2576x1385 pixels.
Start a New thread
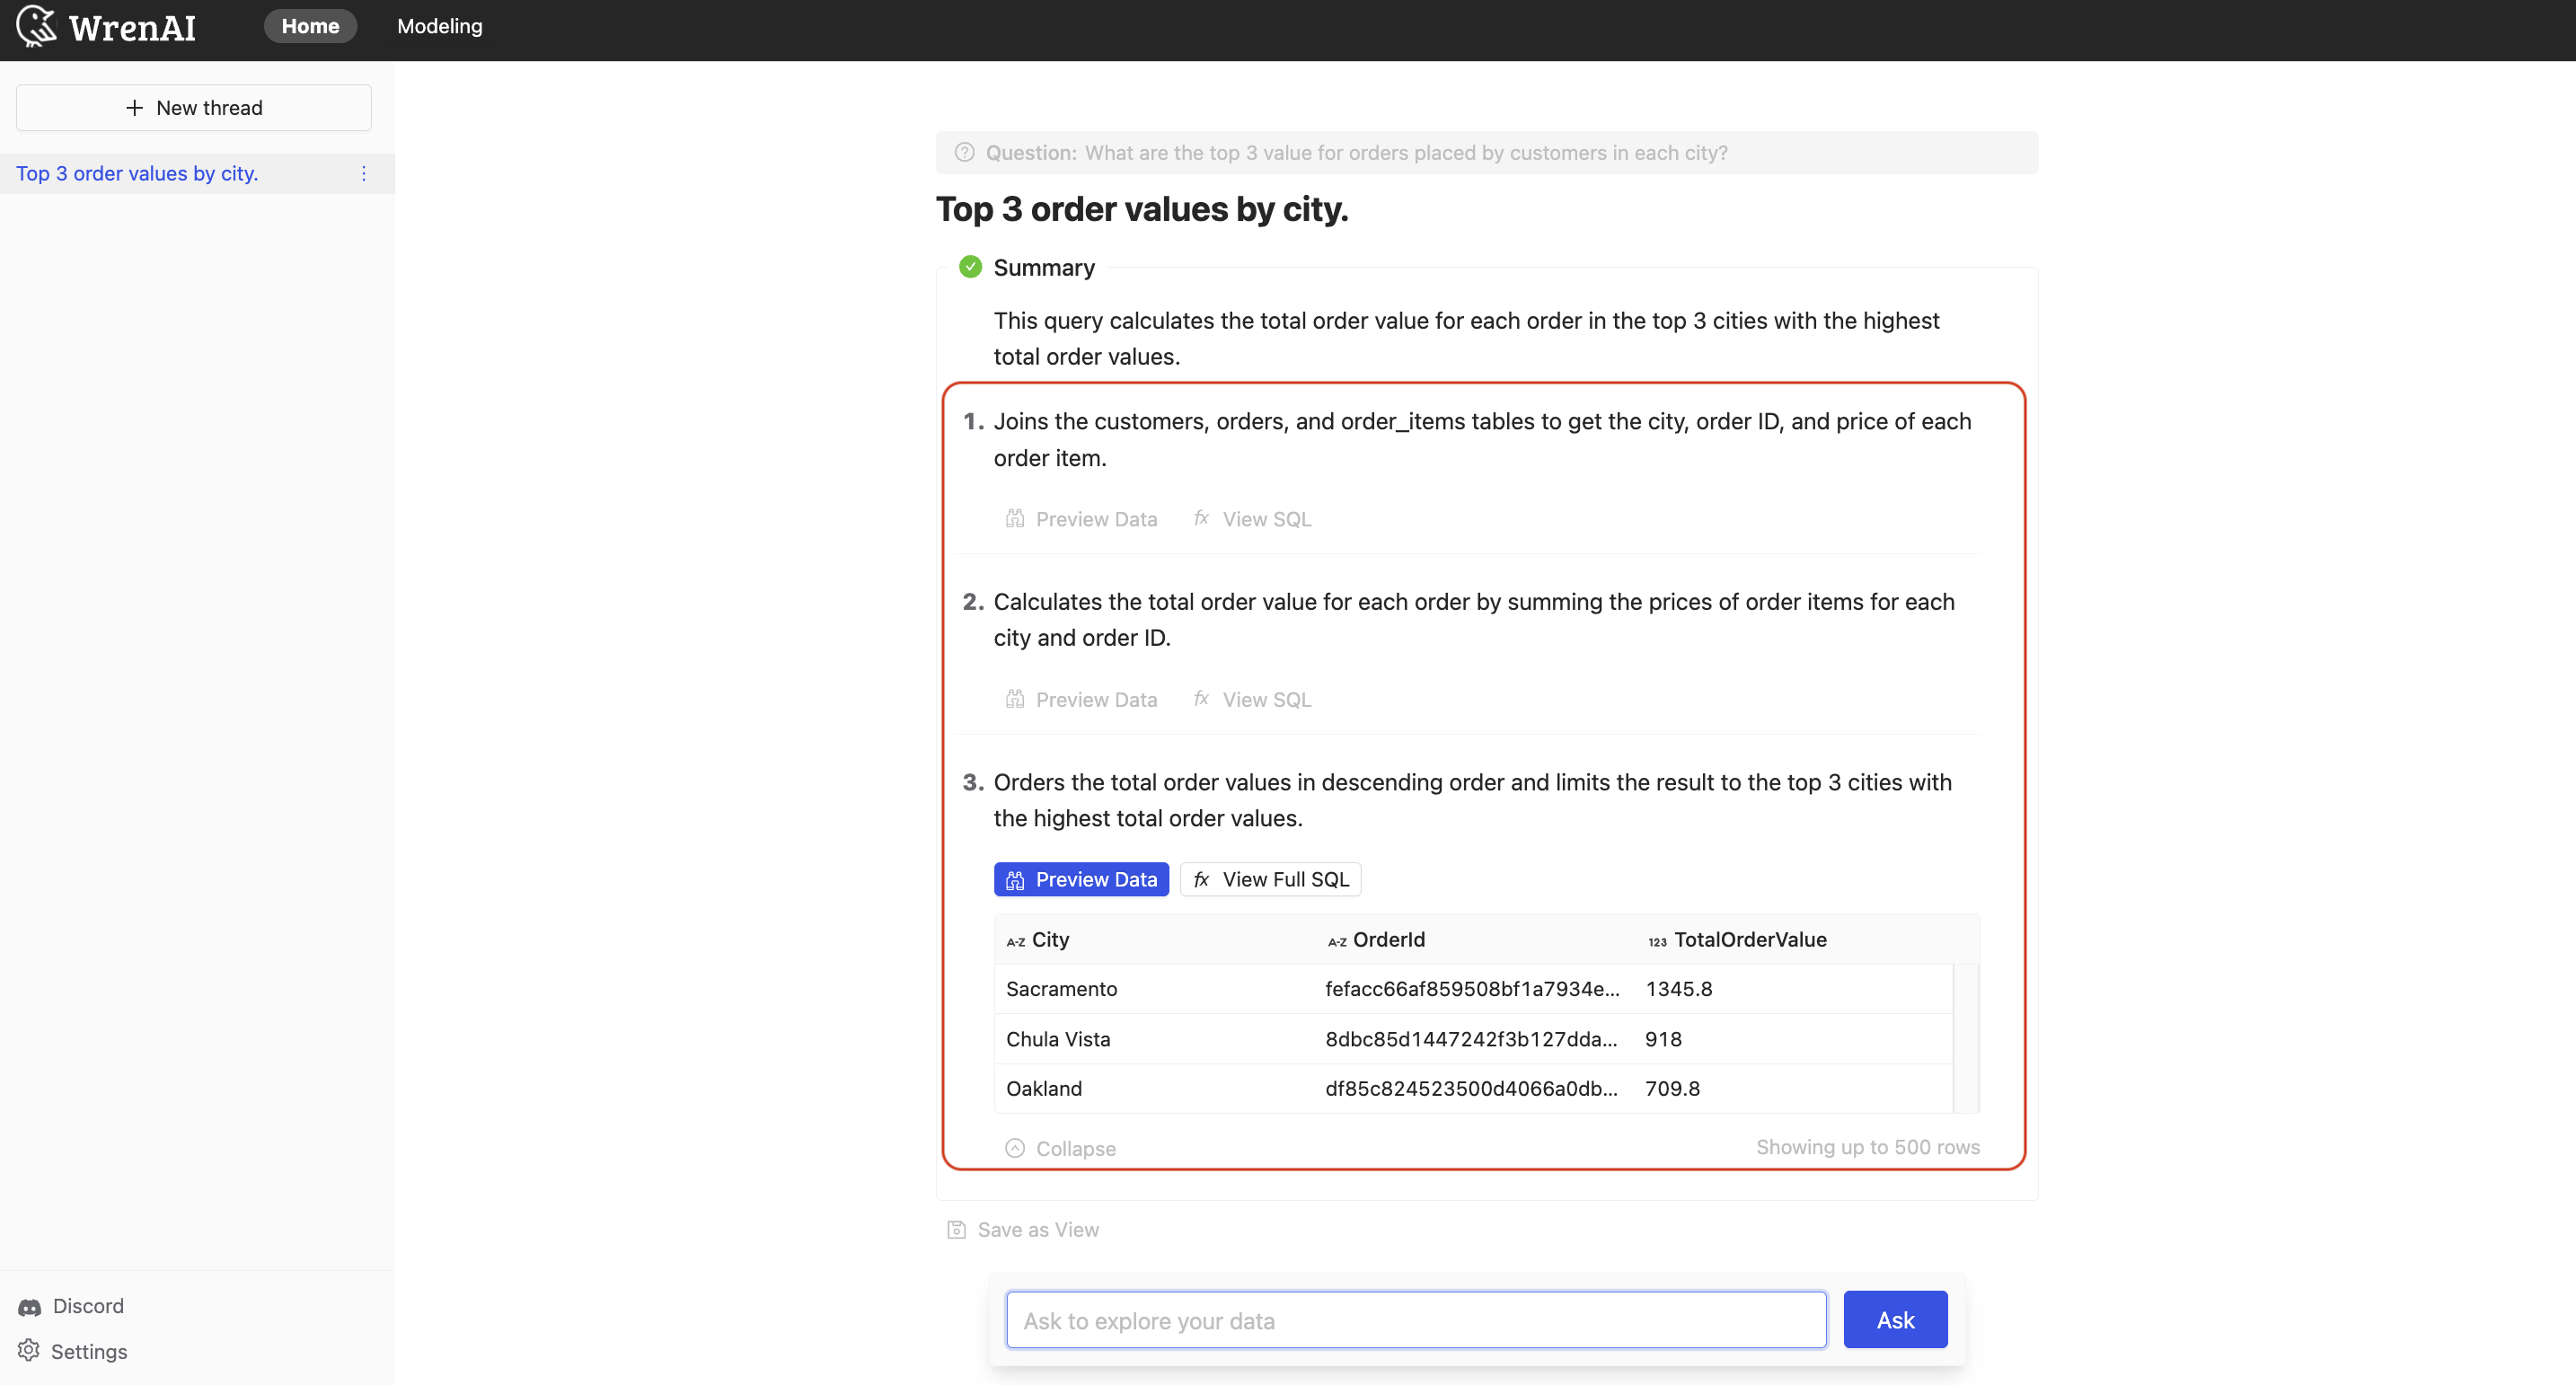click(x=194, y=107)
